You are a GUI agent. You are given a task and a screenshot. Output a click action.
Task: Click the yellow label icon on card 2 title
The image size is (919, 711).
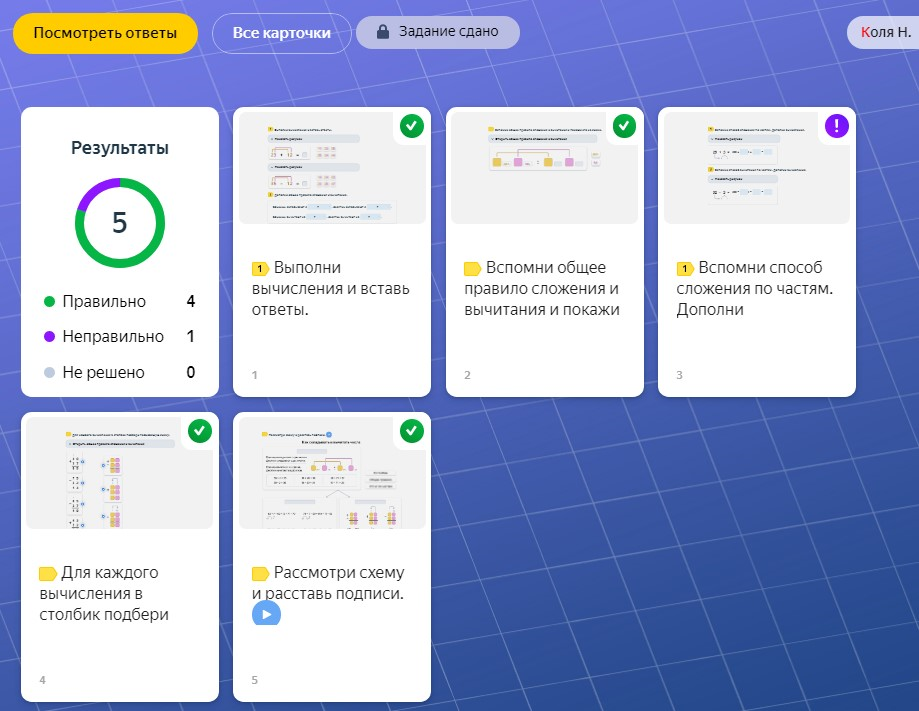tap(472, 268)
